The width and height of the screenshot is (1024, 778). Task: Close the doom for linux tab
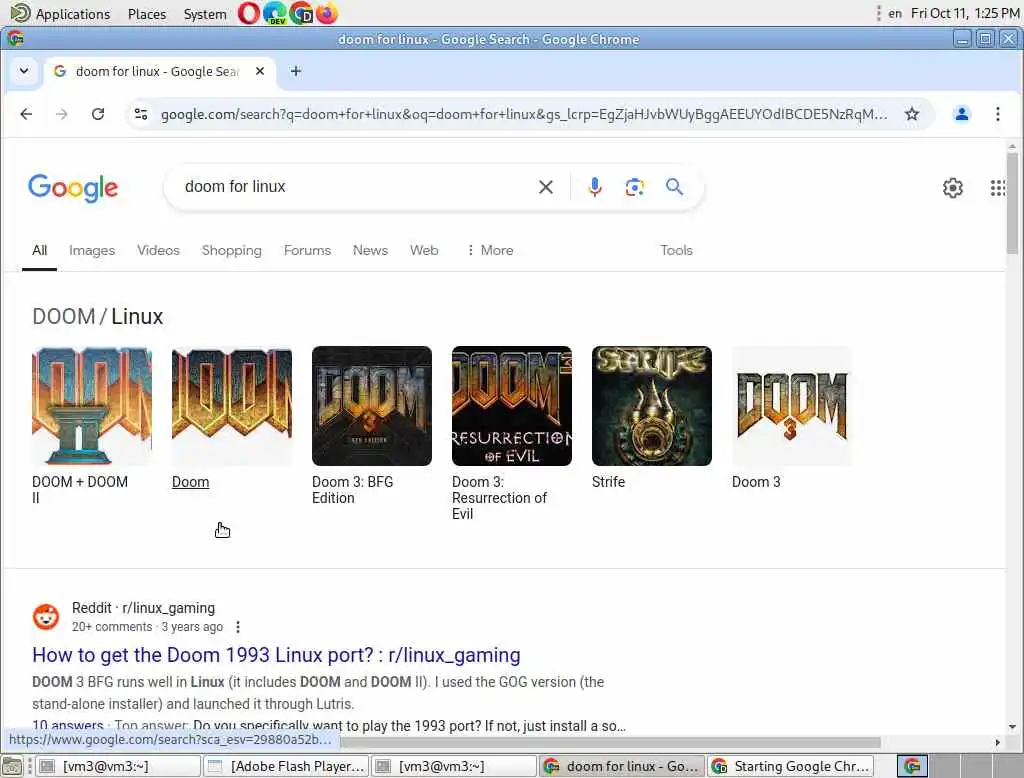[260, 71]
